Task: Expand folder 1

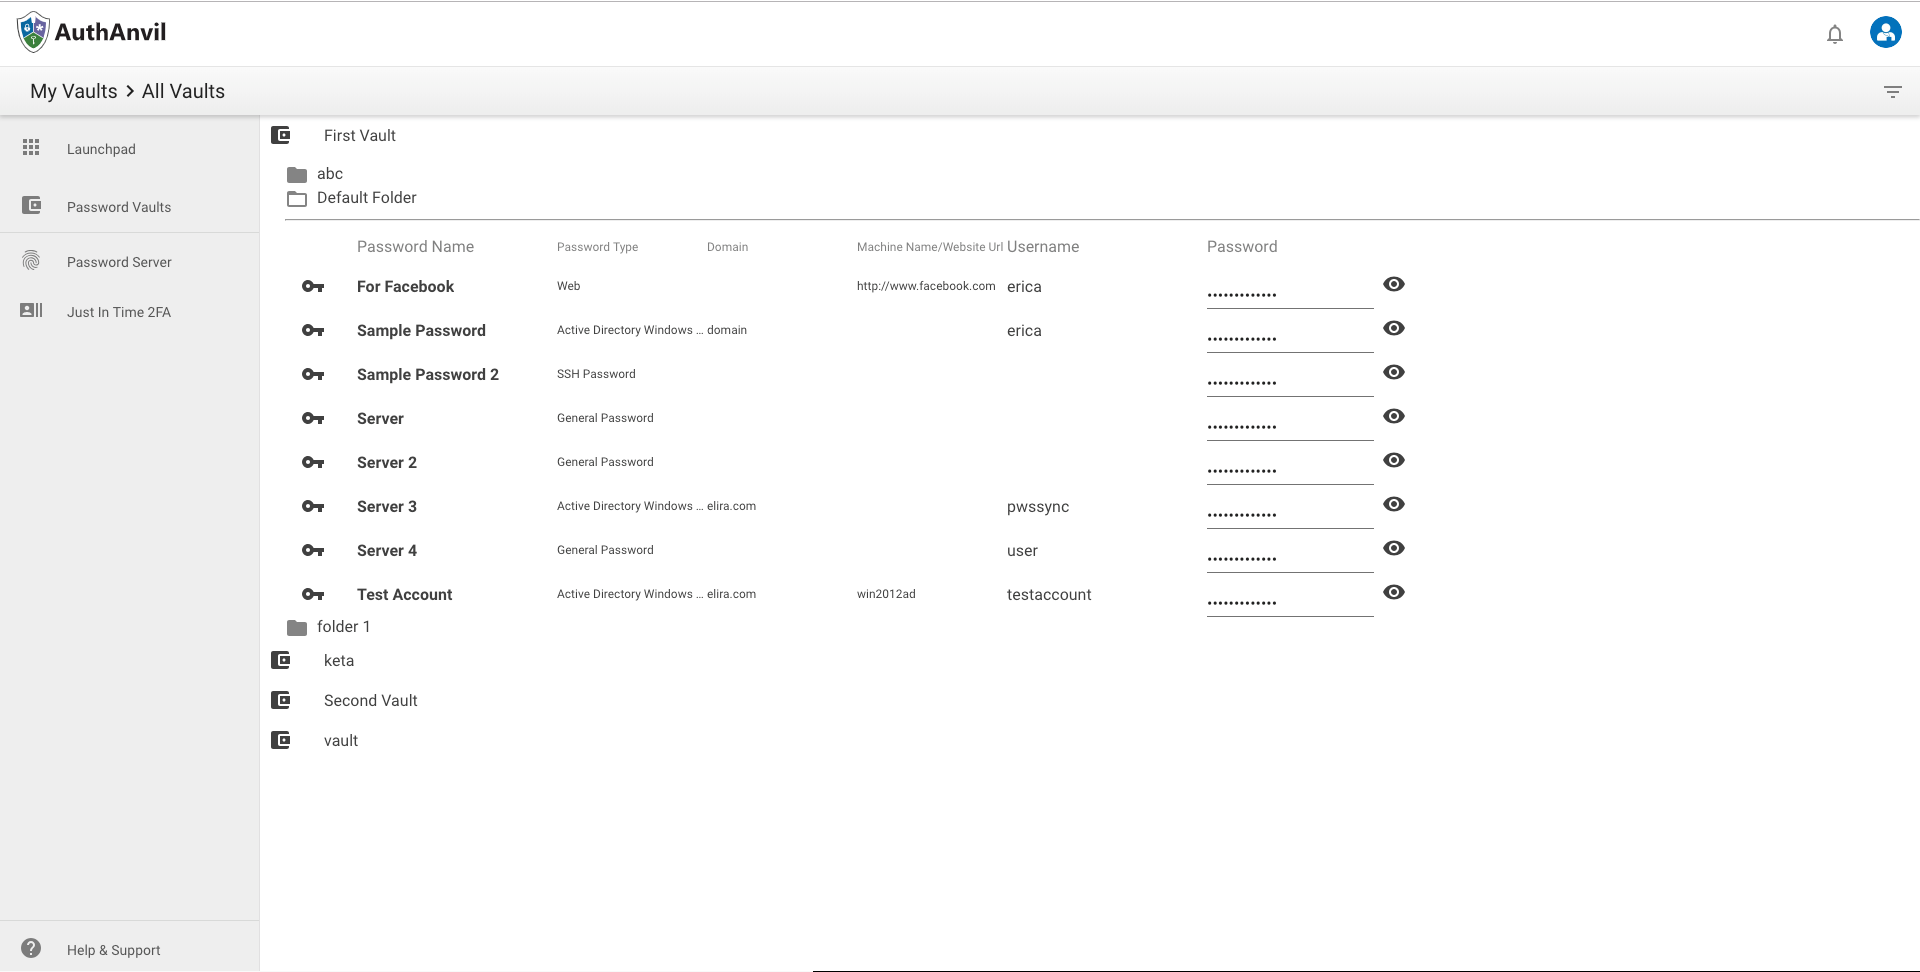Action: click(343, 627)
